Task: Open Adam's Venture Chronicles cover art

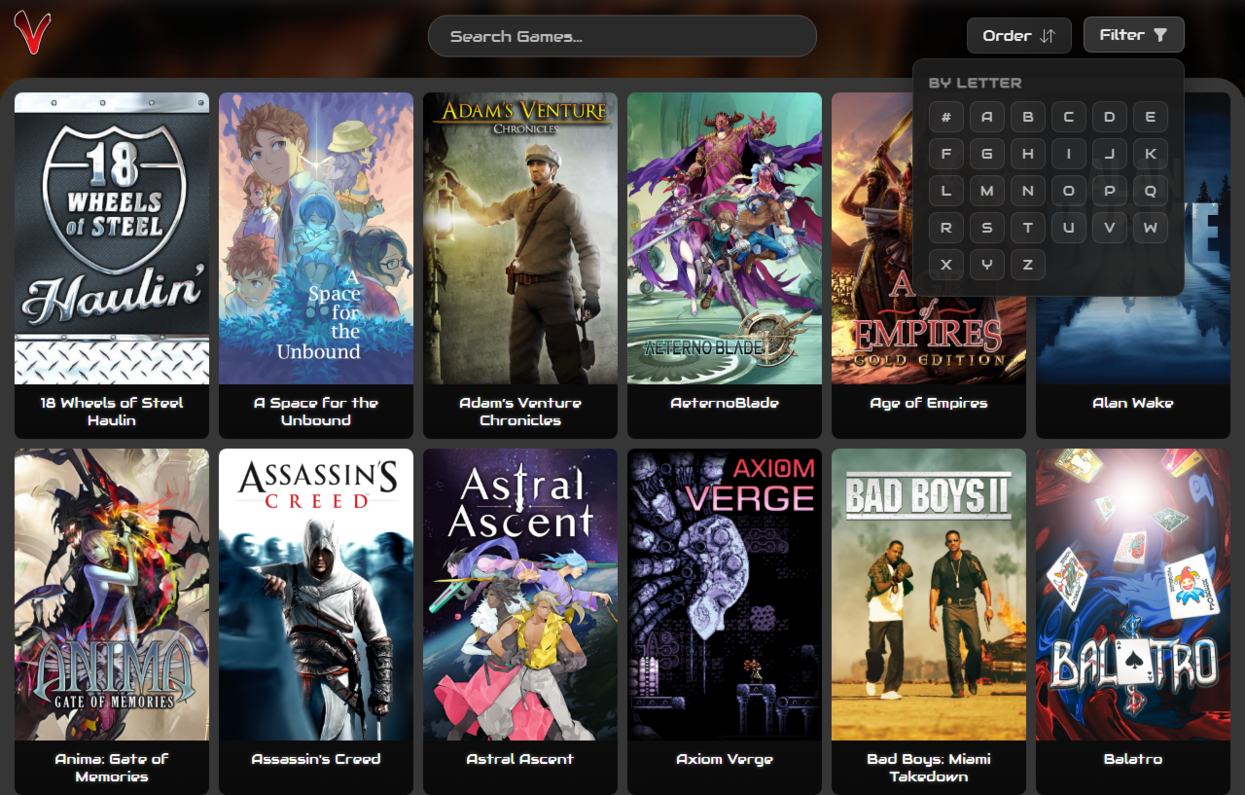Action: point(520,238)
